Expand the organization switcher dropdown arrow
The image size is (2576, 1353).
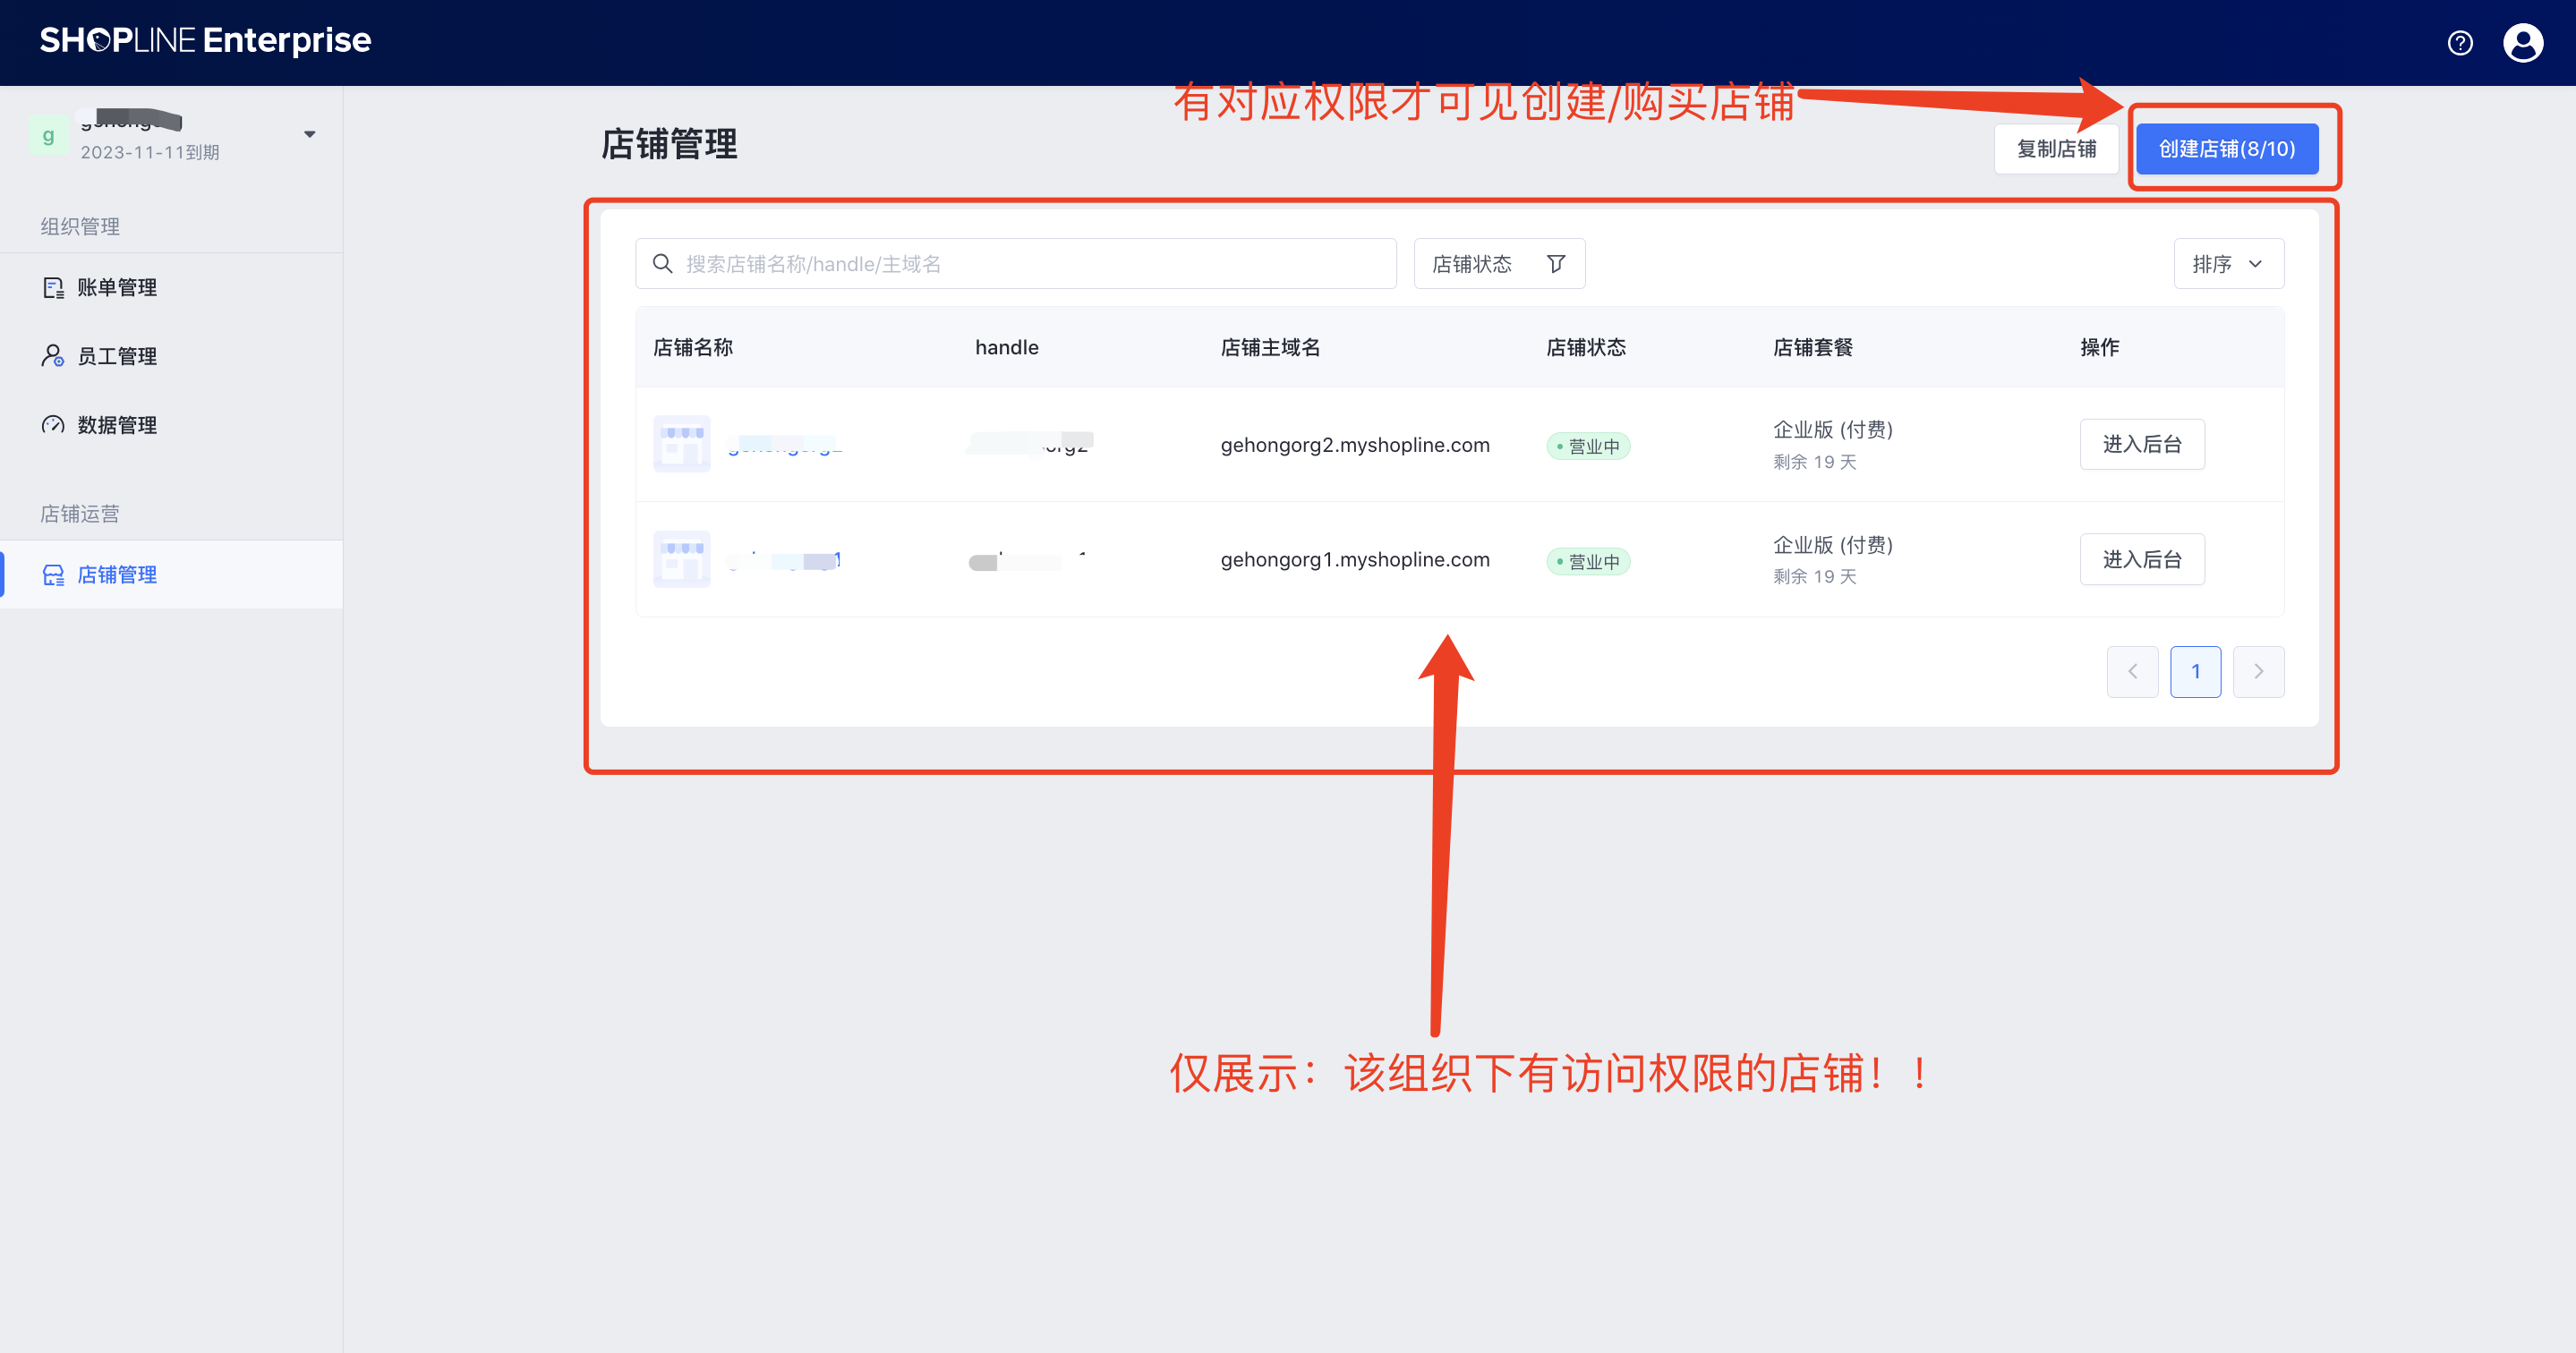pos(310,134)
